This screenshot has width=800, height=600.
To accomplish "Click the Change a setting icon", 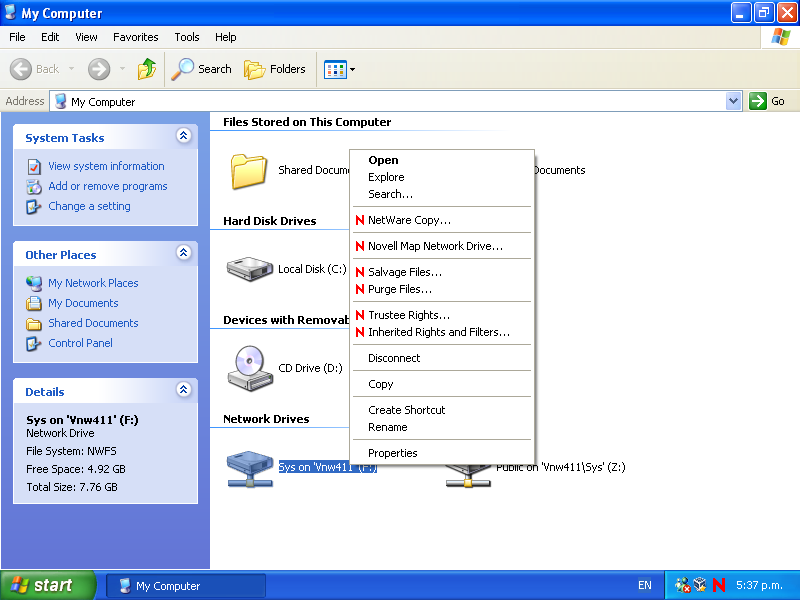I will tap(34, 207).
